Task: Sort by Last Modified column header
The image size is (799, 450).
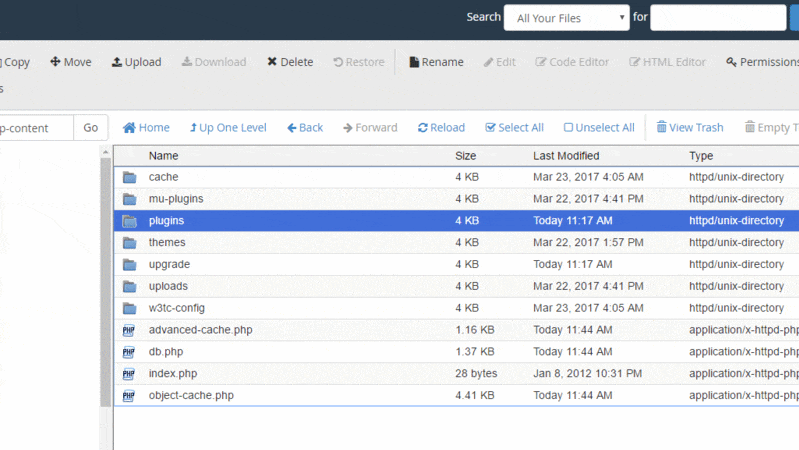Action: [x=566, y=156]
